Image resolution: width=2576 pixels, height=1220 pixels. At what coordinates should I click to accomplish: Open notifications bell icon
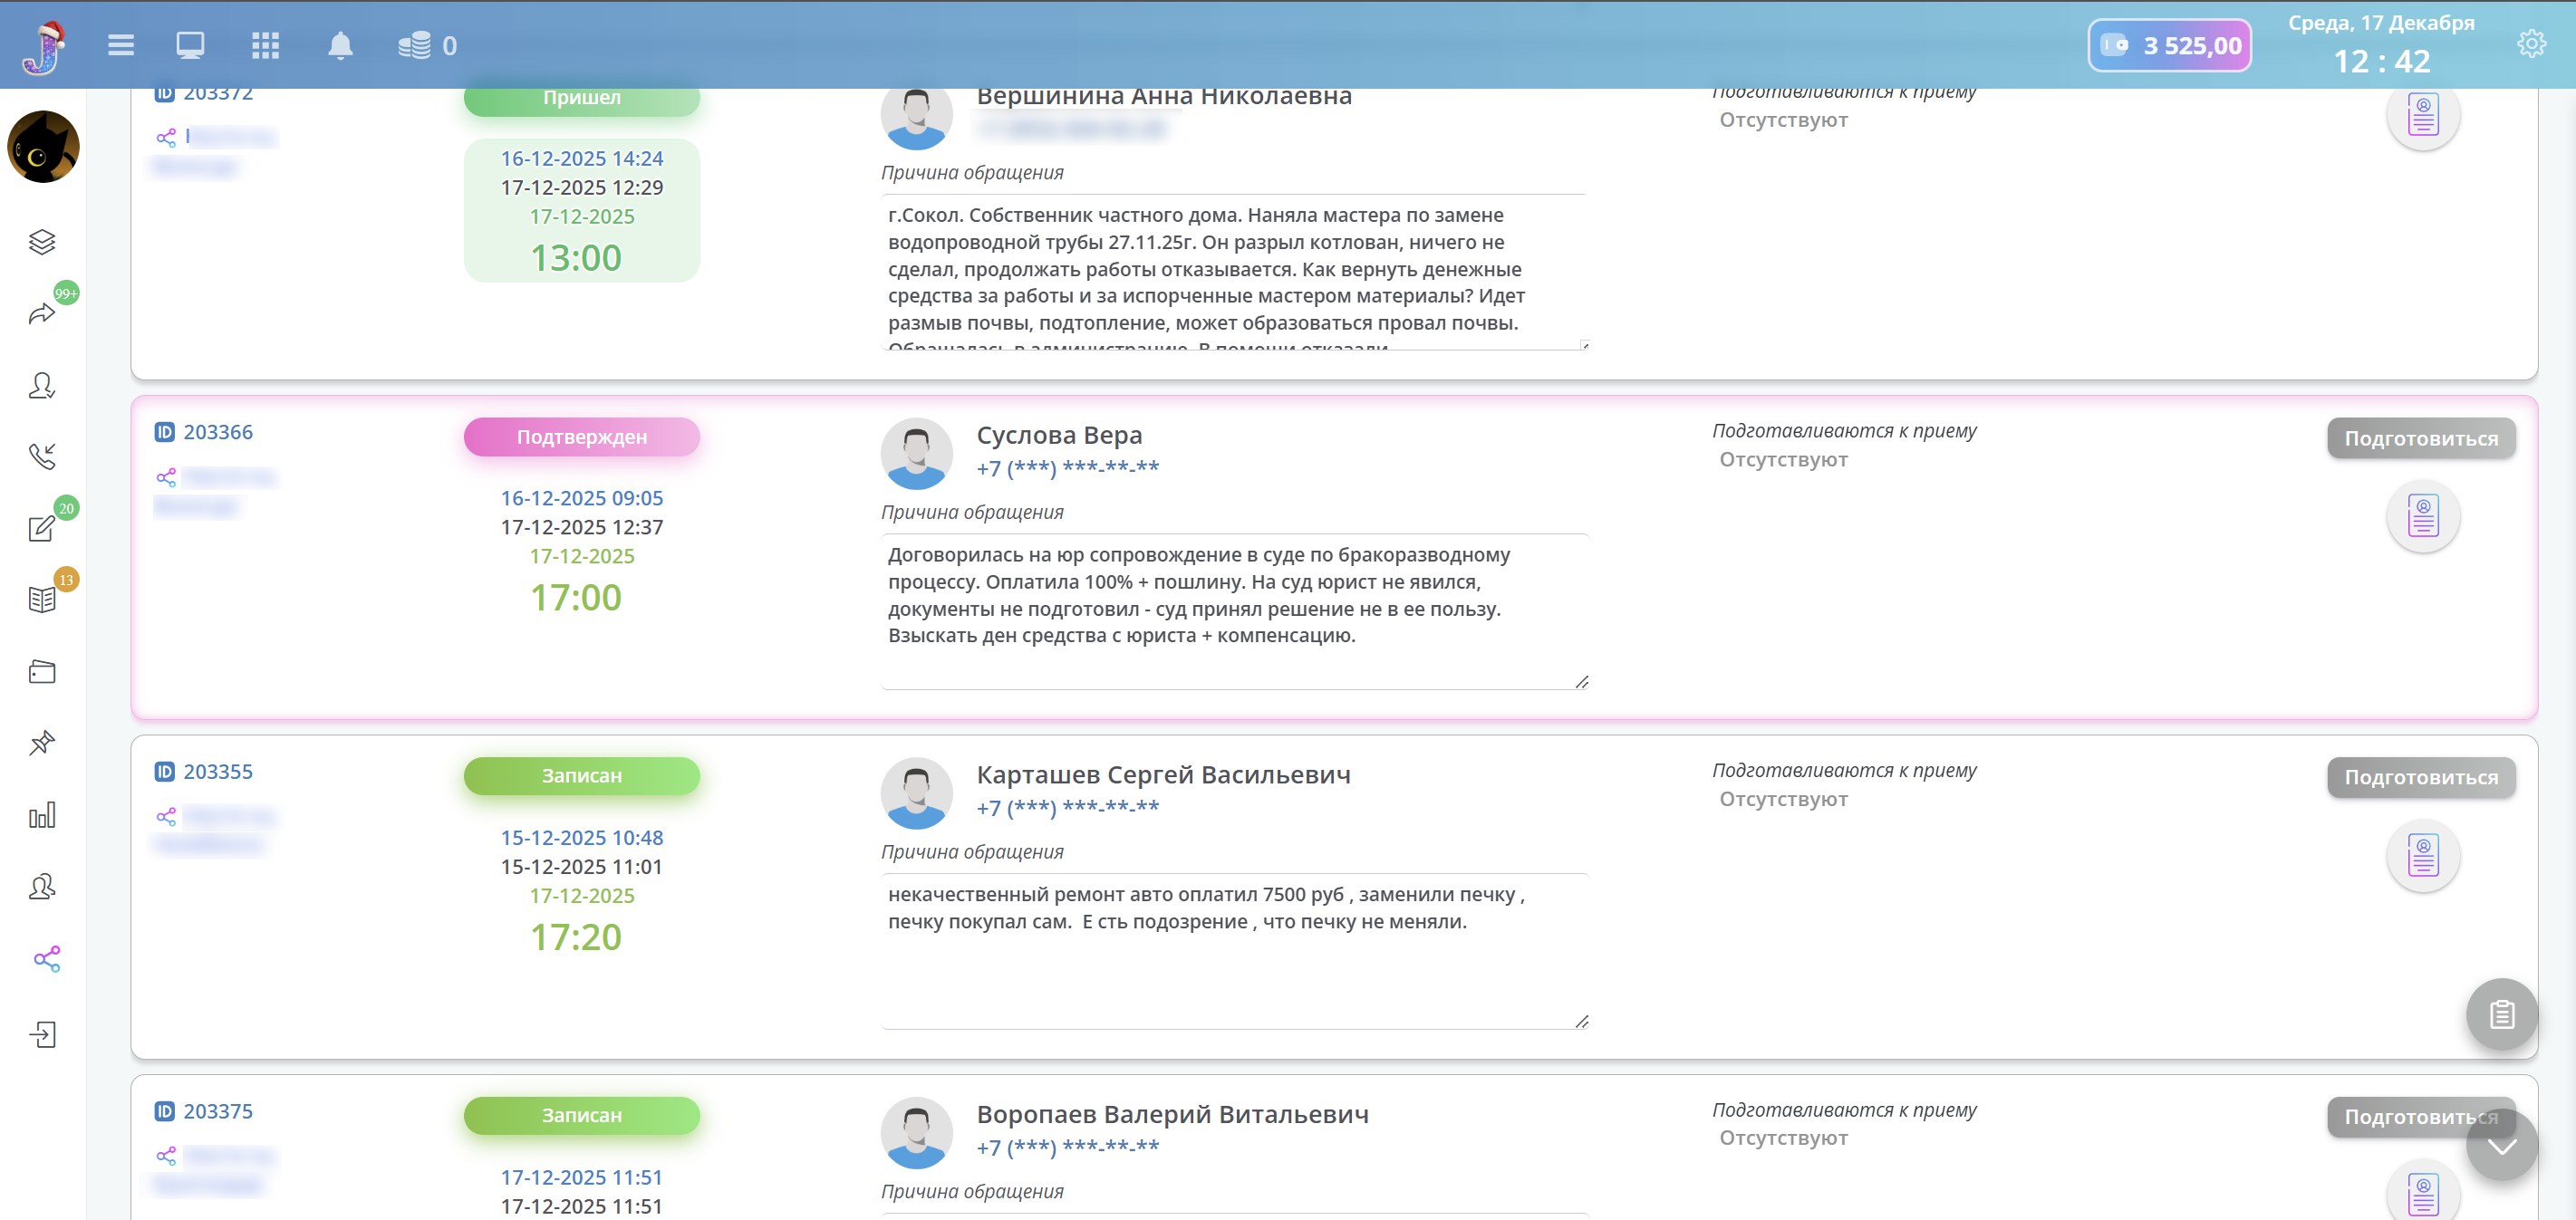[340, 45]
